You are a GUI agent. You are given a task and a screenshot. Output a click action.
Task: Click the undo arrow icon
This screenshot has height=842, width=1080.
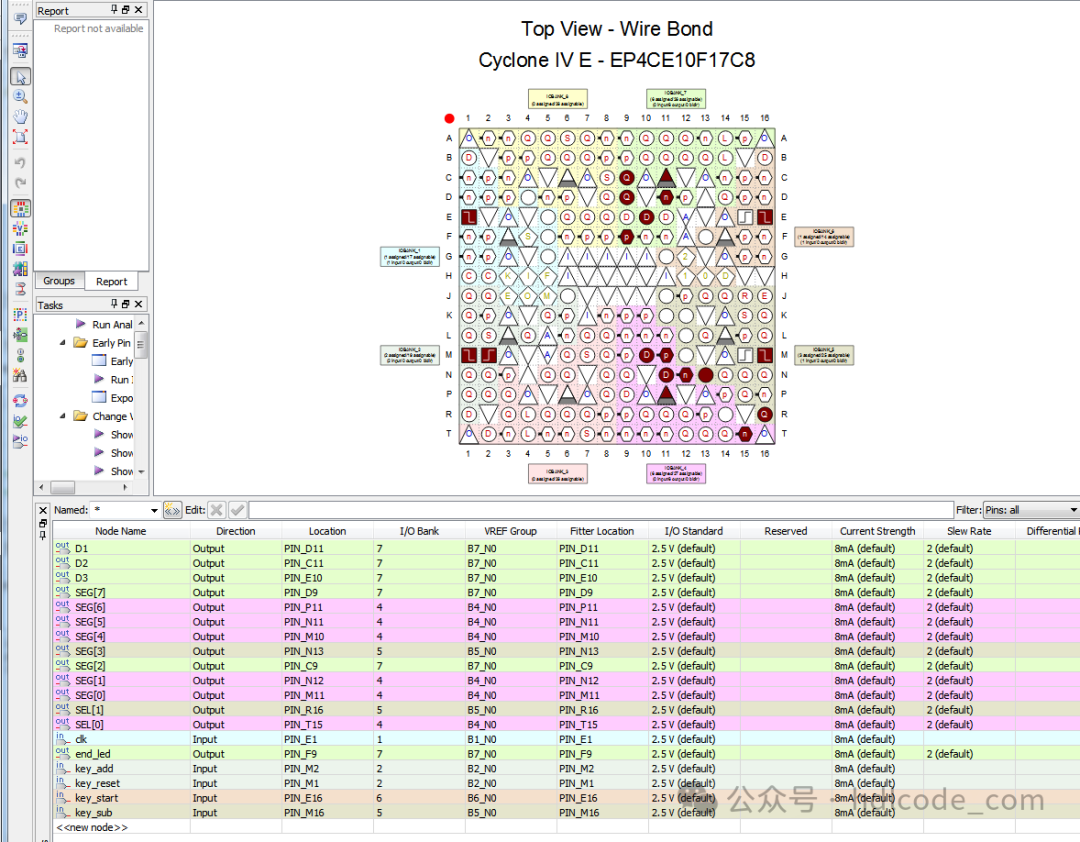coord(21,163)
